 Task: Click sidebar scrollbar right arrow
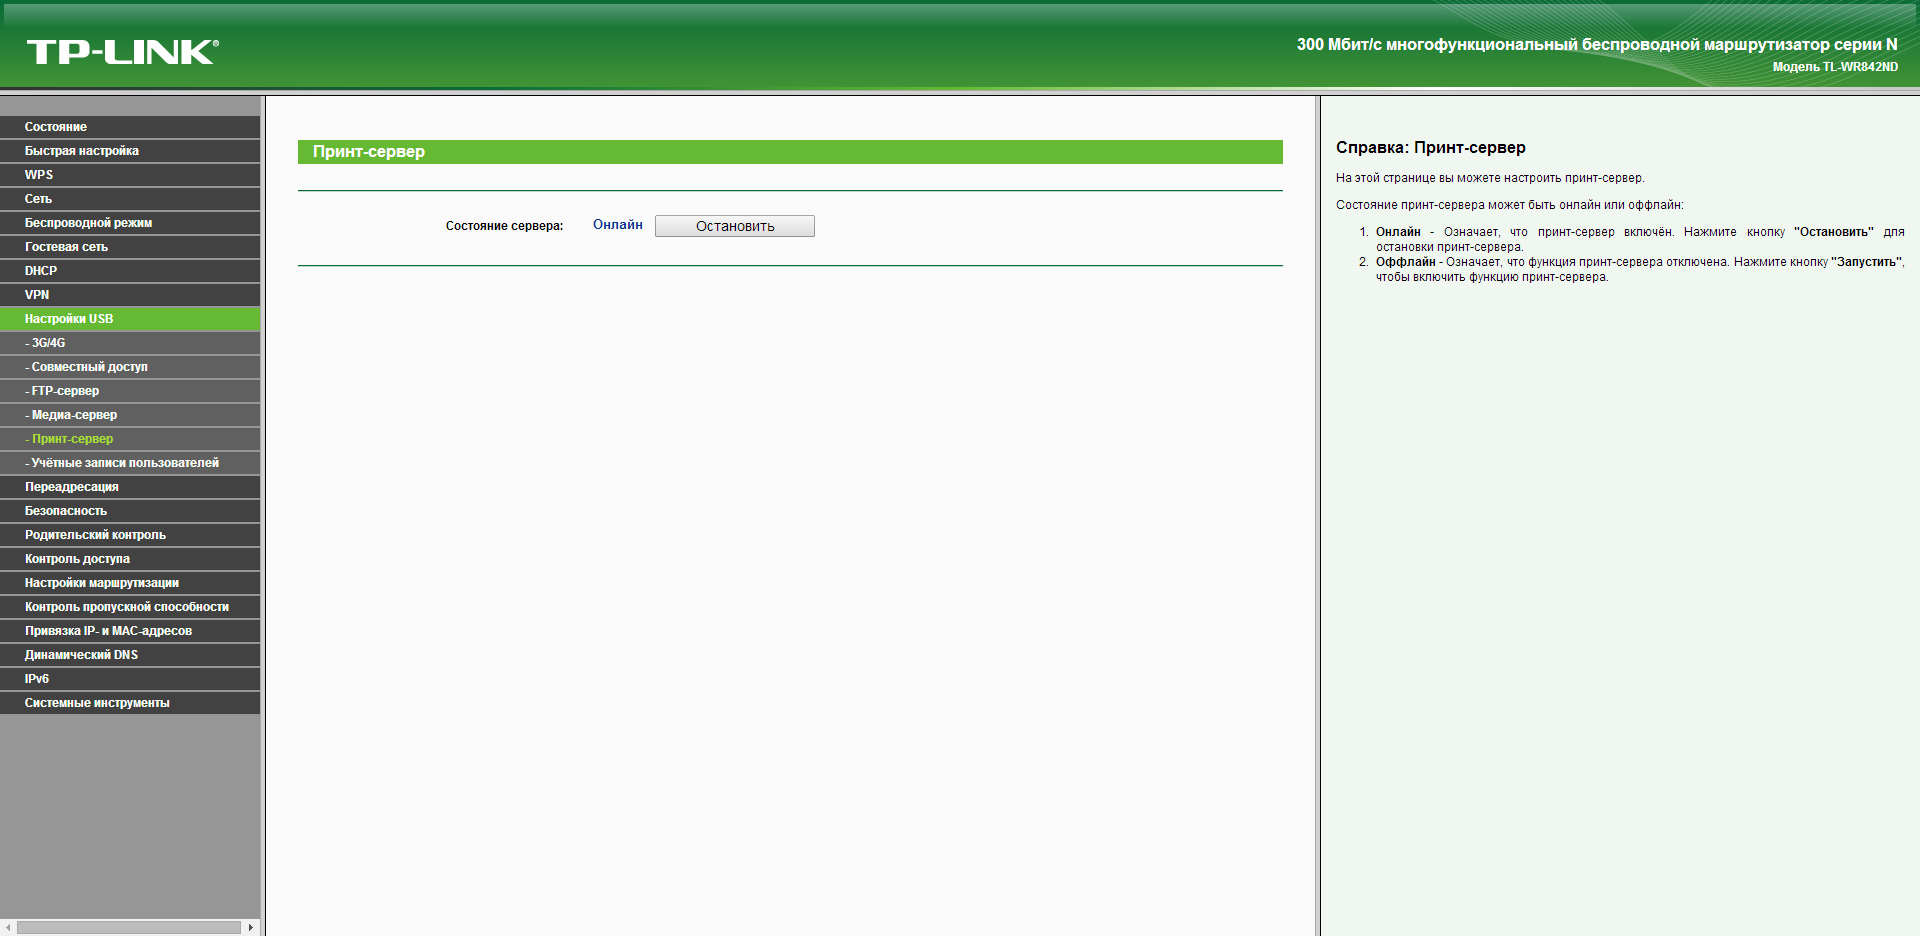[x=251, y=928]
